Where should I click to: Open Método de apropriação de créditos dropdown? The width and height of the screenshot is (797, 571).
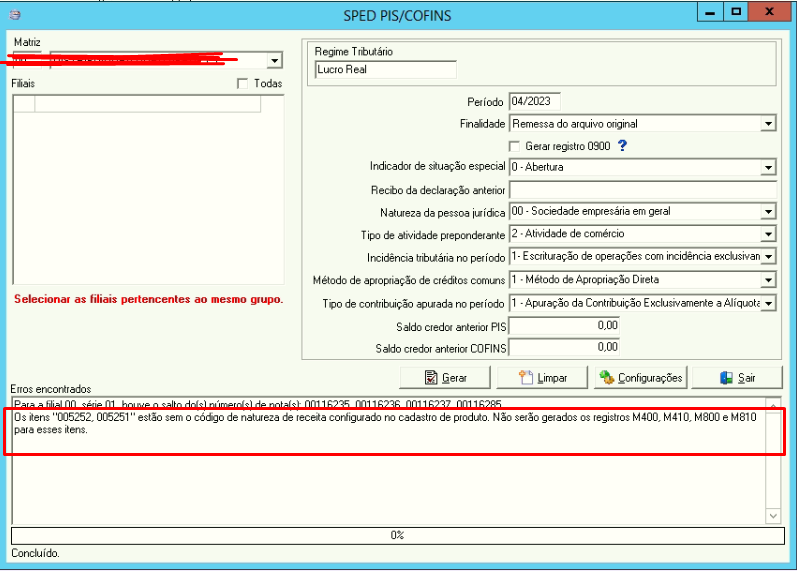click(x=768, y=280)
